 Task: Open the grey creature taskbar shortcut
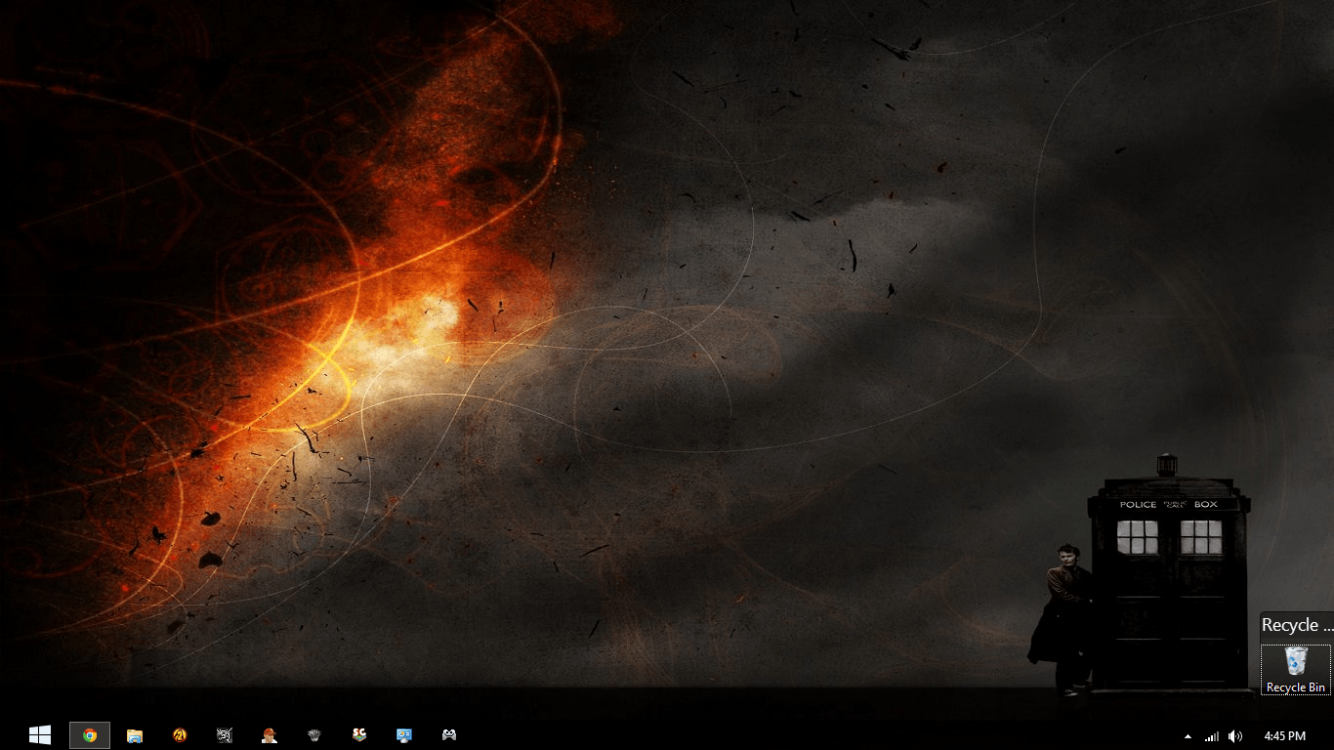[314, 735]
